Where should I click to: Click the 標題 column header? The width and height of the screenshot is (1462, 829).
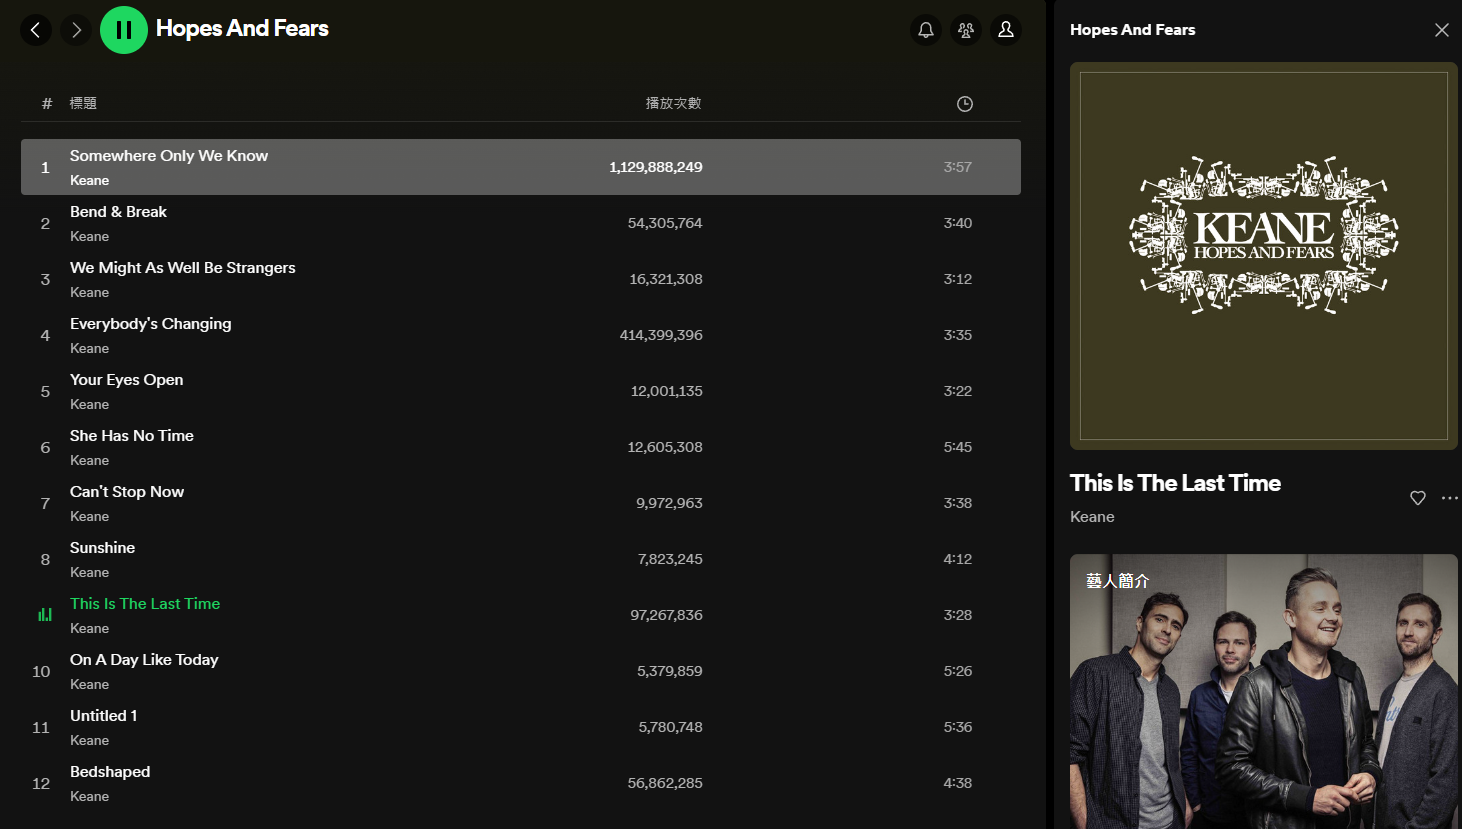click(83, 103)
